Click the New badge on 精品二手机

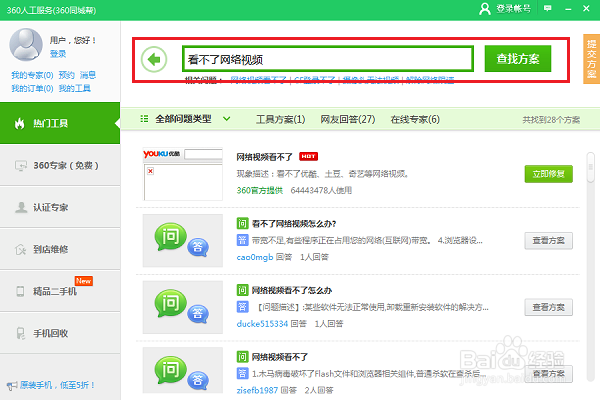pos(83,281)
